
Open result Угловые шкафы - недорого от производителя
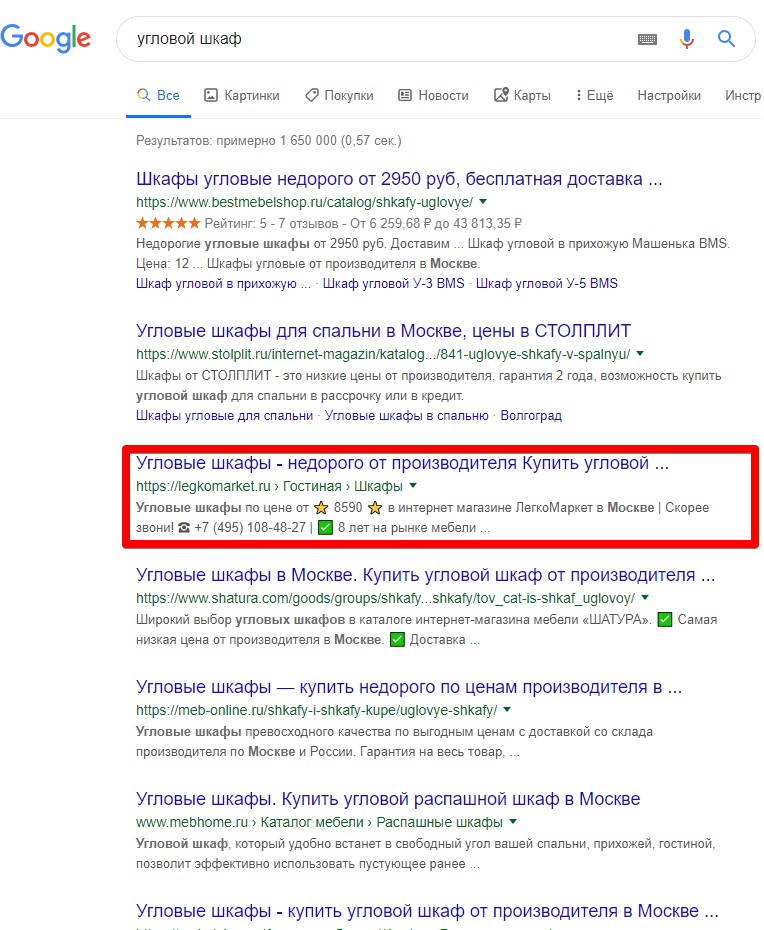click(x=403, y=463)
